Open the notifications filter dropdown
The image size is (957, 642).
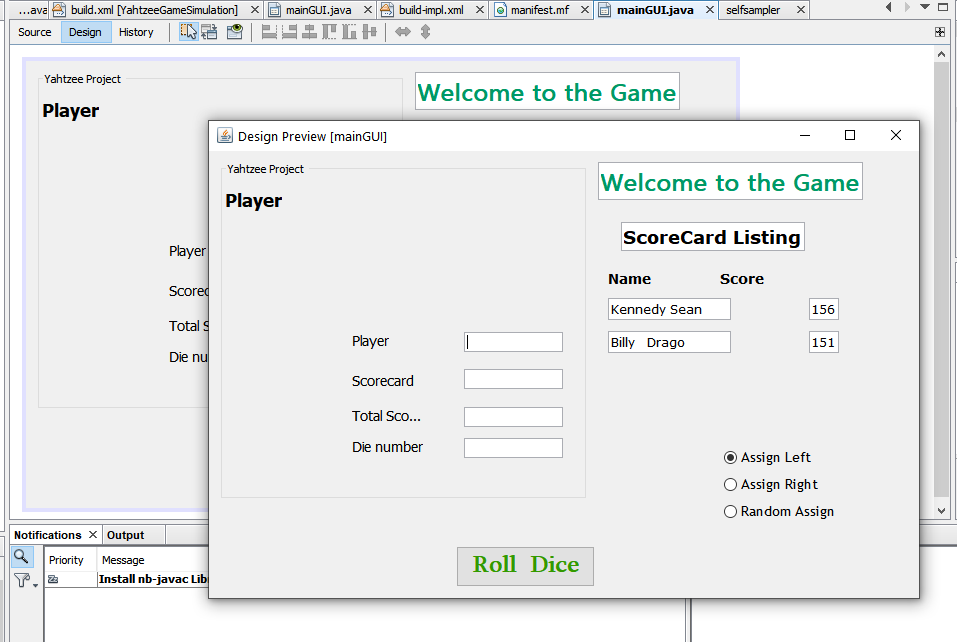24,579
